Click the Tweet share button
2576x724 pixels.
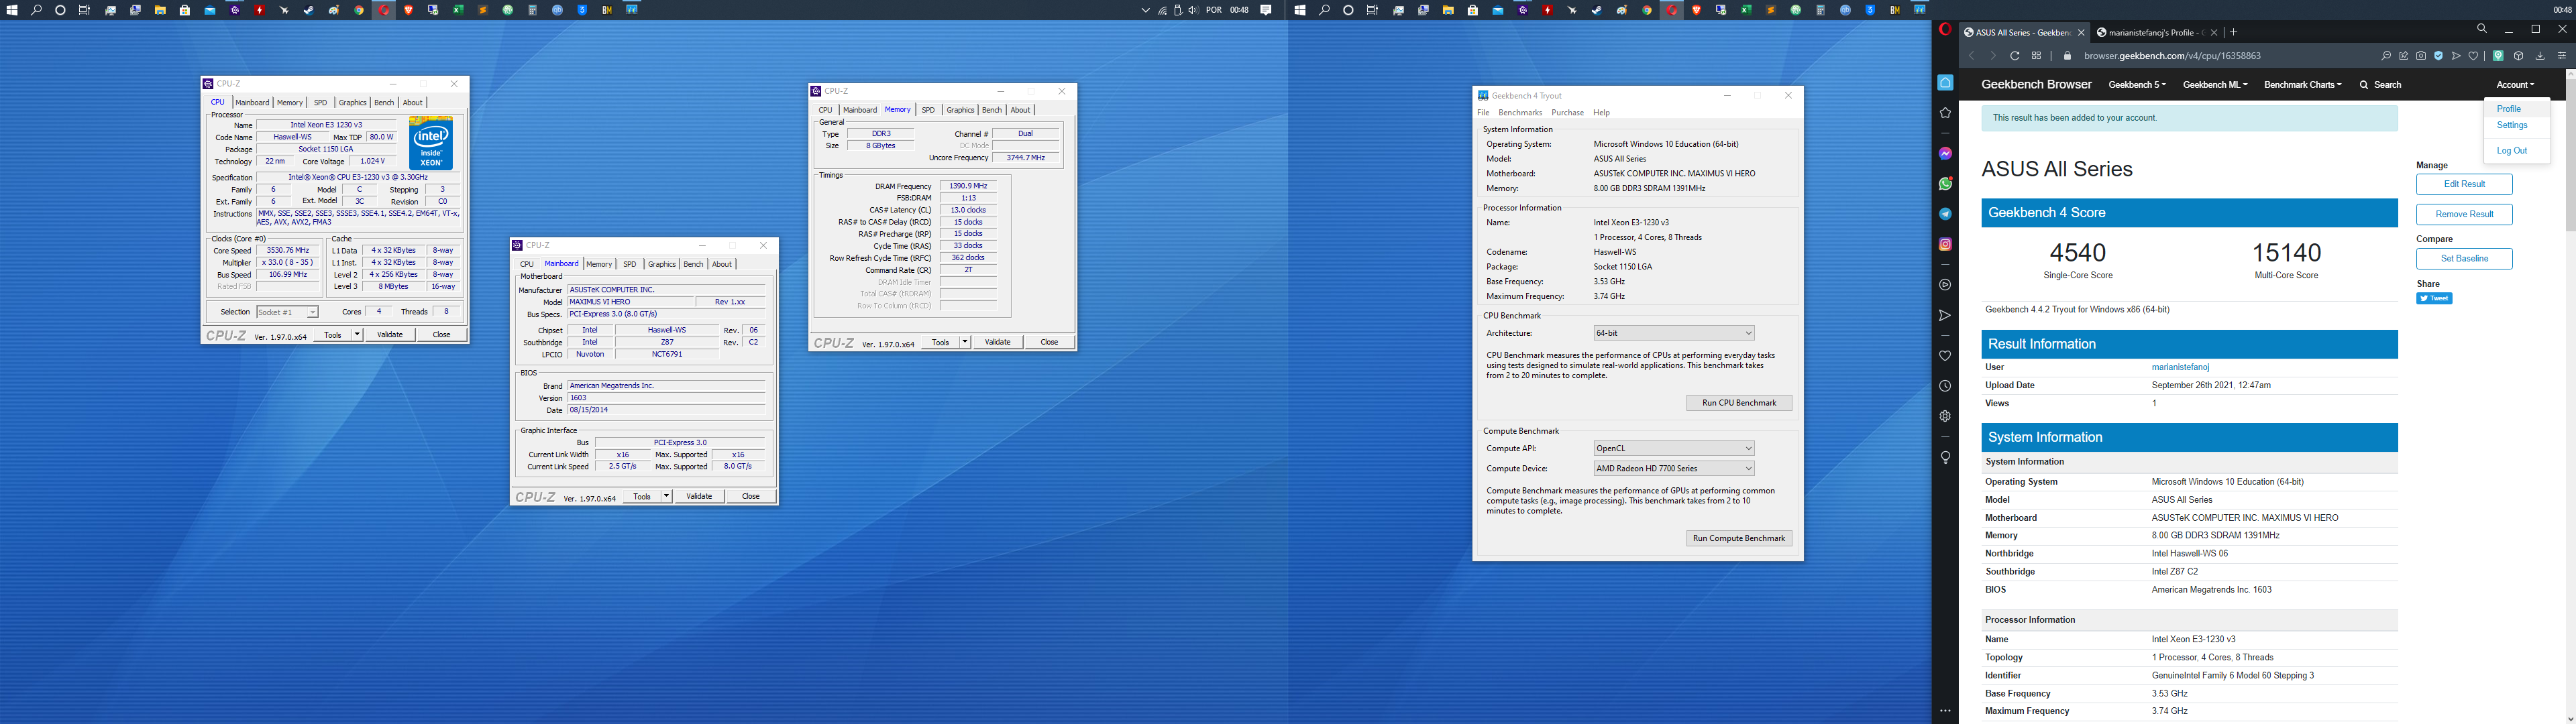[2434, 298]
